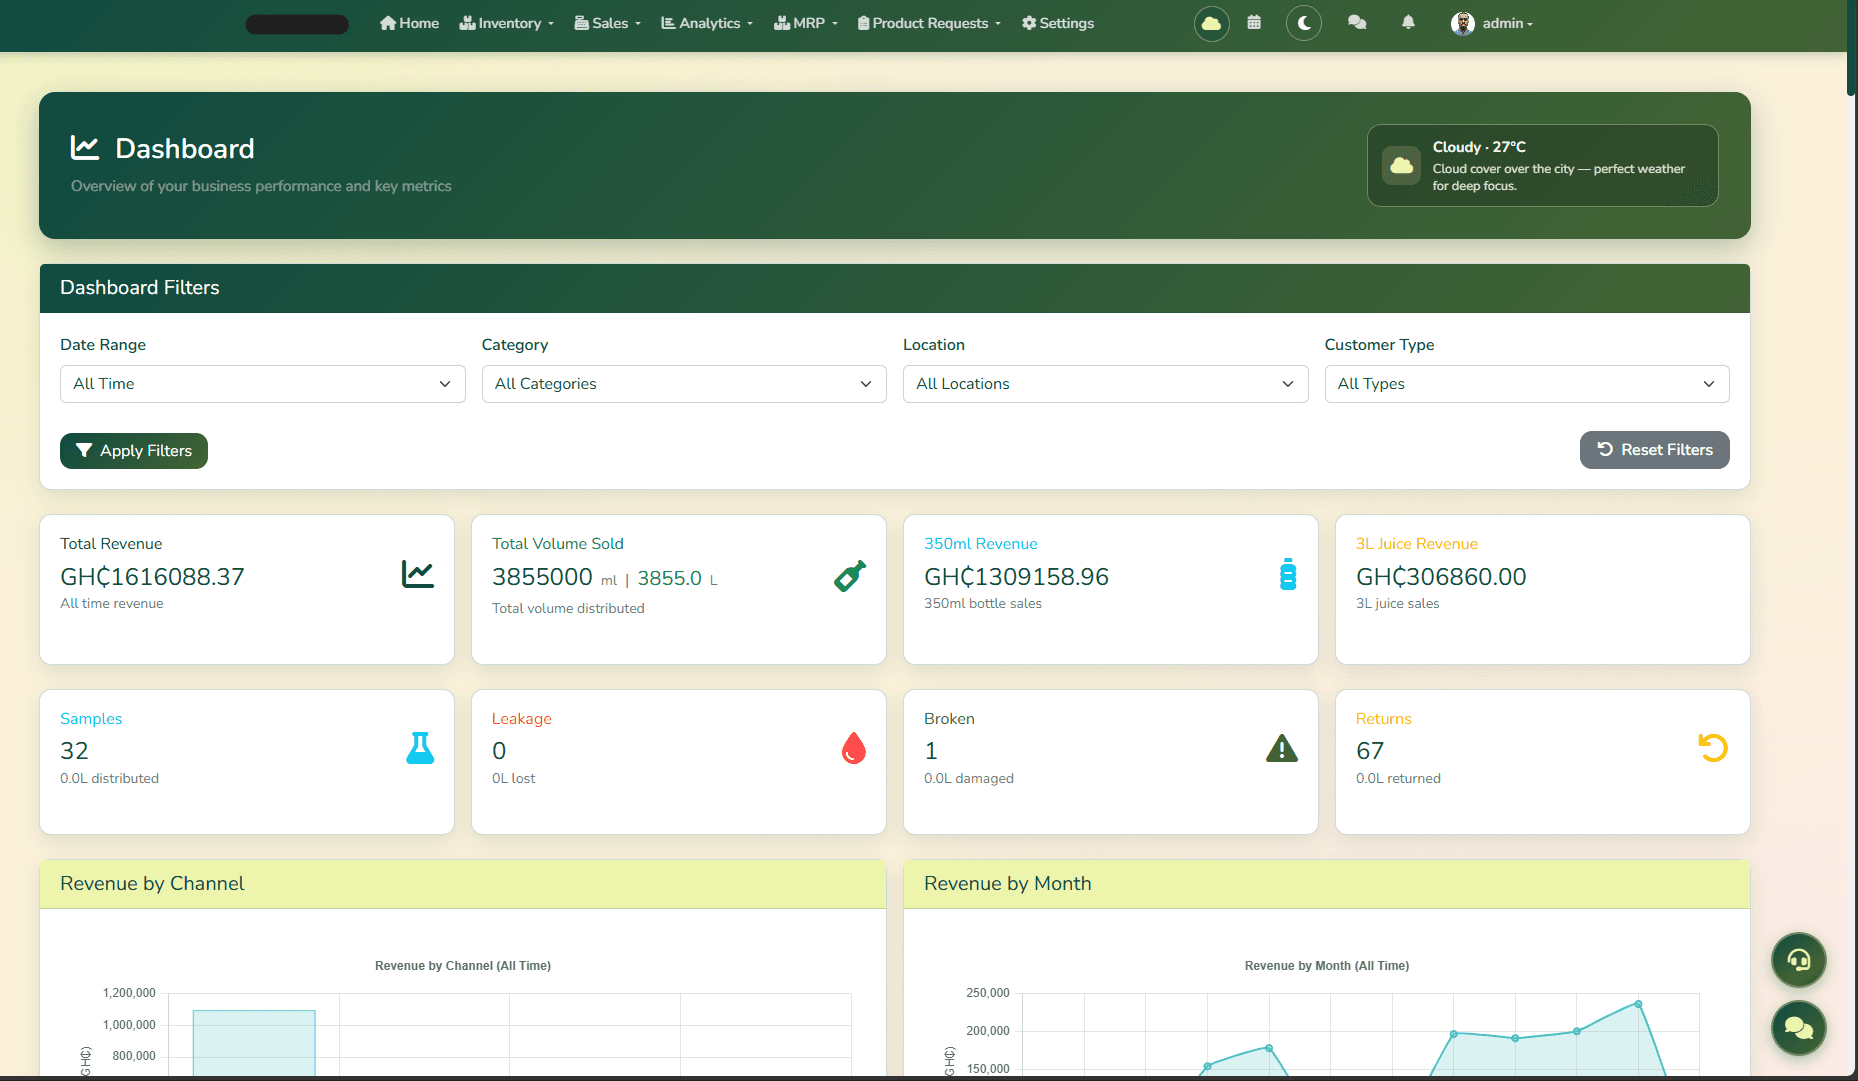Image resolution: width=1858 pixels, height=1081 pixels.
Task: Click the Leakage droplet icon
Action: pos(853,748)
